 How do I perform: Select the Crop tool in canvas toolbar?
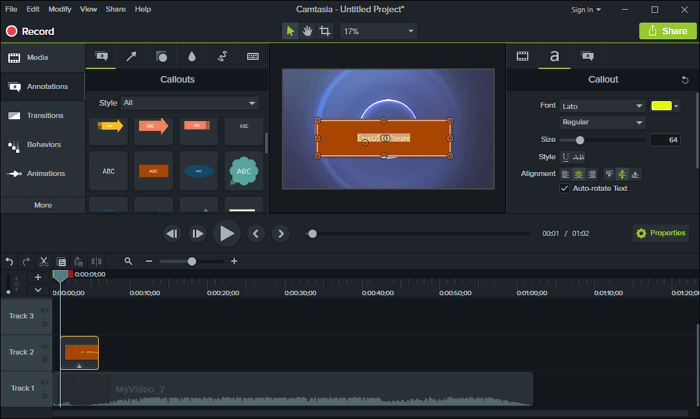click(324, 31)
